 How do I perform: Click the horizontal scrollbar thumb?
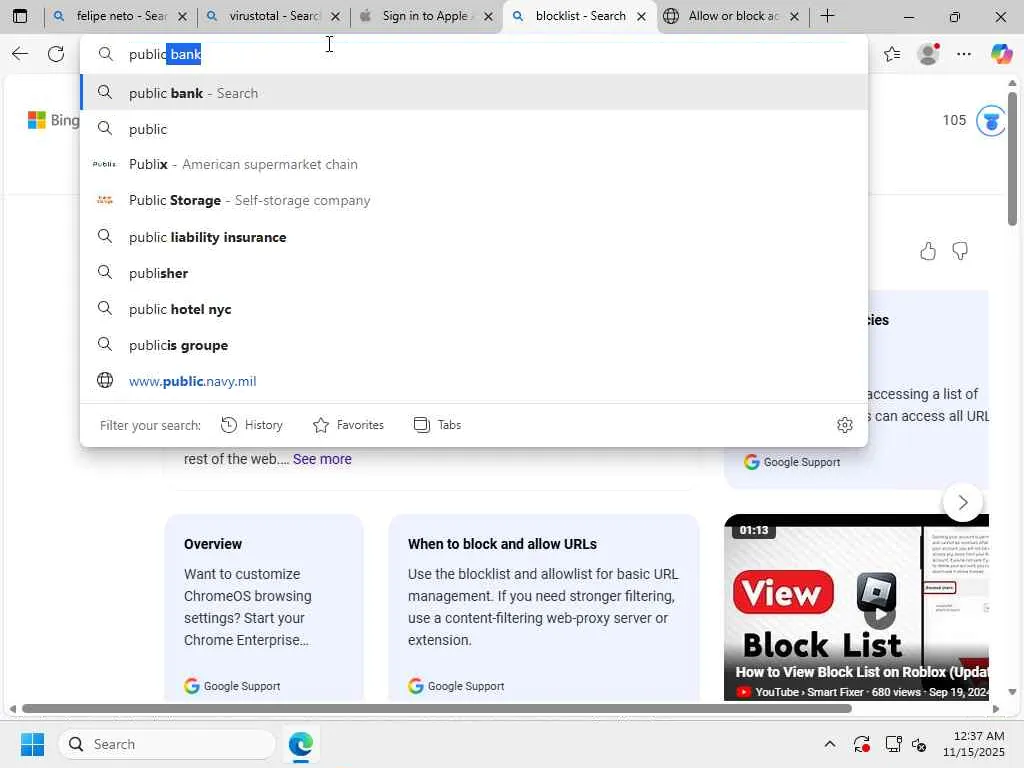tap(436, 709)
